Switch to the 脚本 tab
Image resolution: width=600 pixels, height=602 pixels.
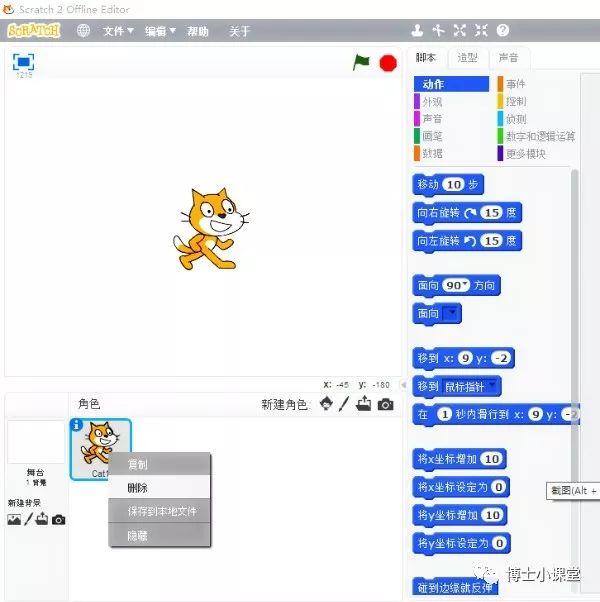[426, 58]
